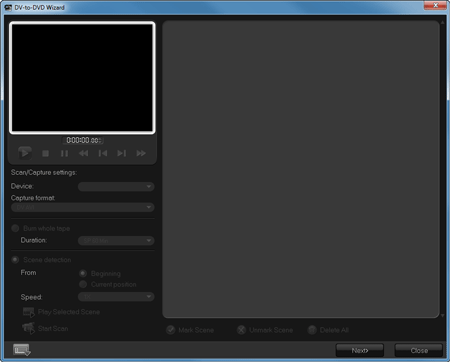This screenshot has width=450, height=362.
Task: Step to next frame button
Action: (x=122, y=153)
